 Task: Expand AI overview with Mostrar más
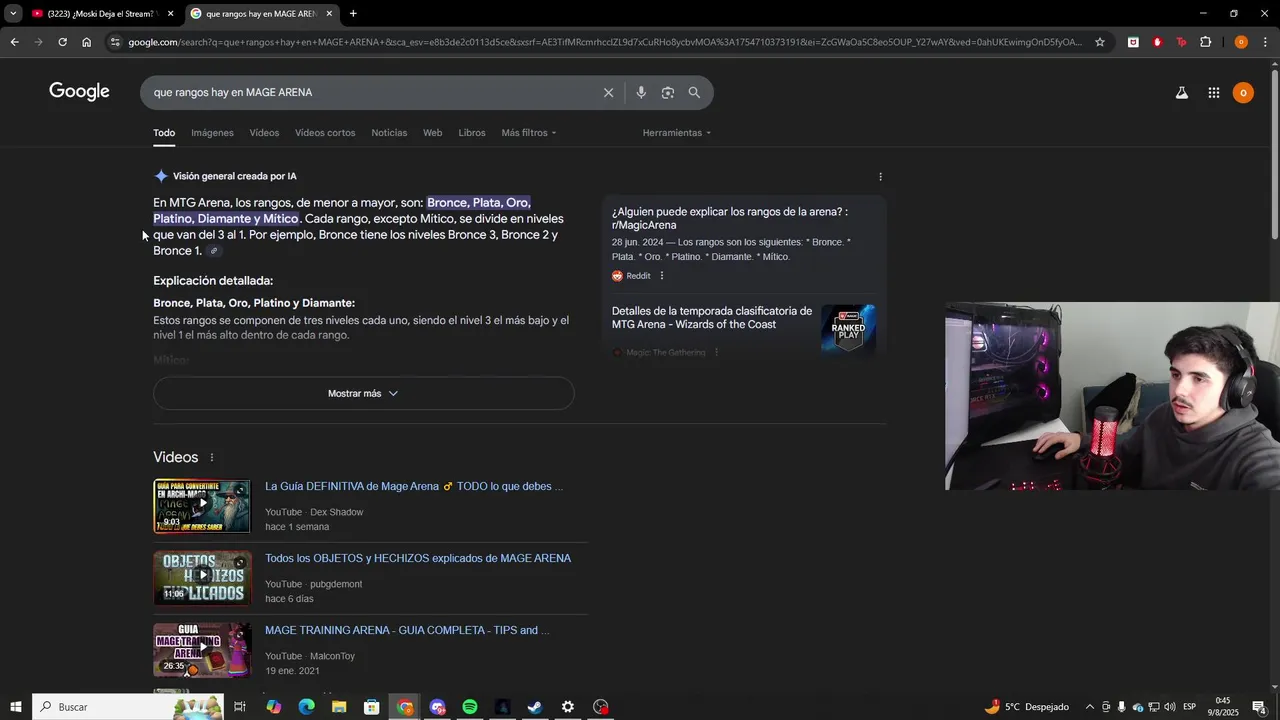point(363,393)
